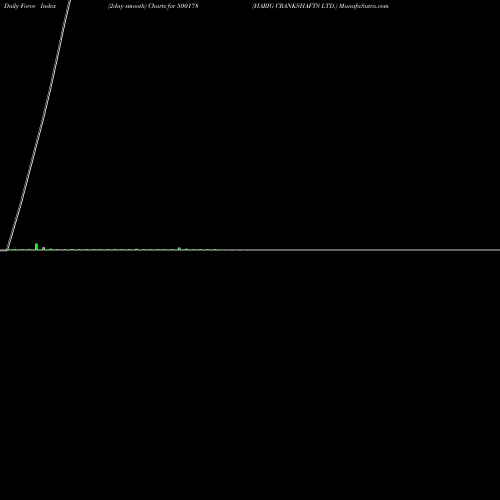Click the tallest green force index bar
500x500 pixels.
[36, 246]
